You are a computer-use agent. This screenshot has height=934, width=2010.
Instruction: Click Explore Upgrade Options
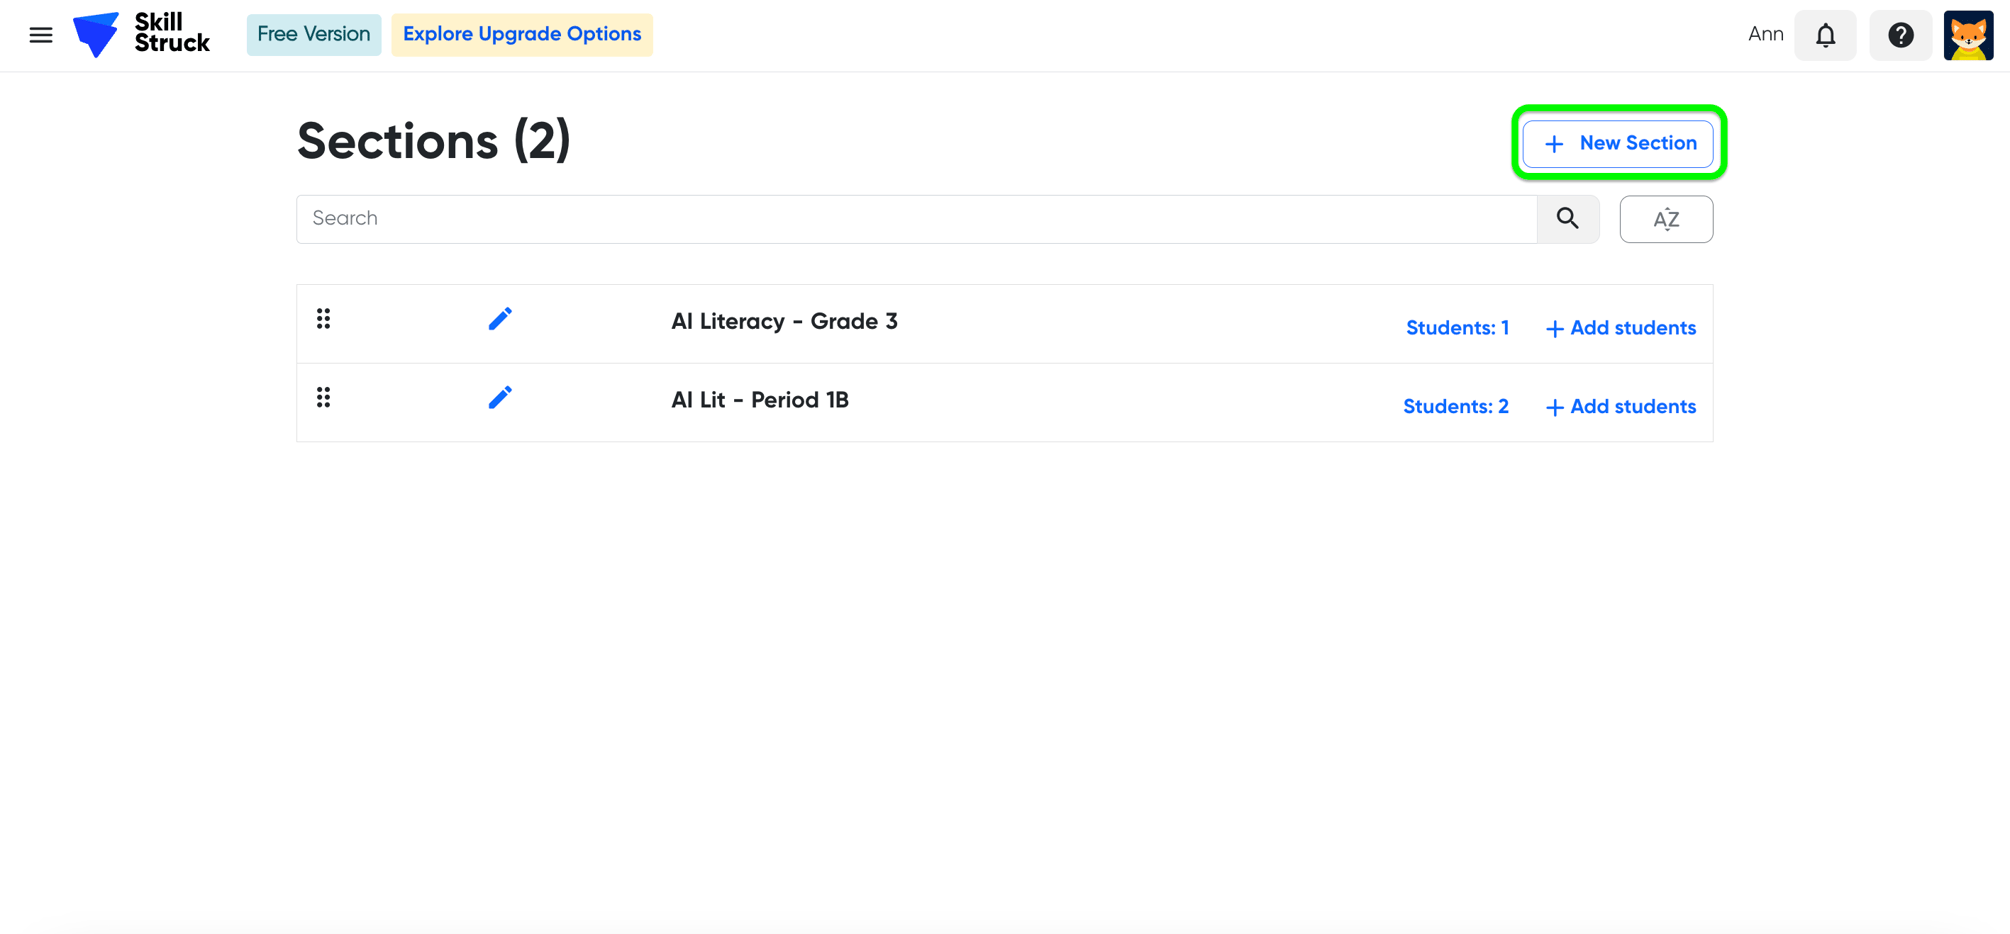(522, 34)
